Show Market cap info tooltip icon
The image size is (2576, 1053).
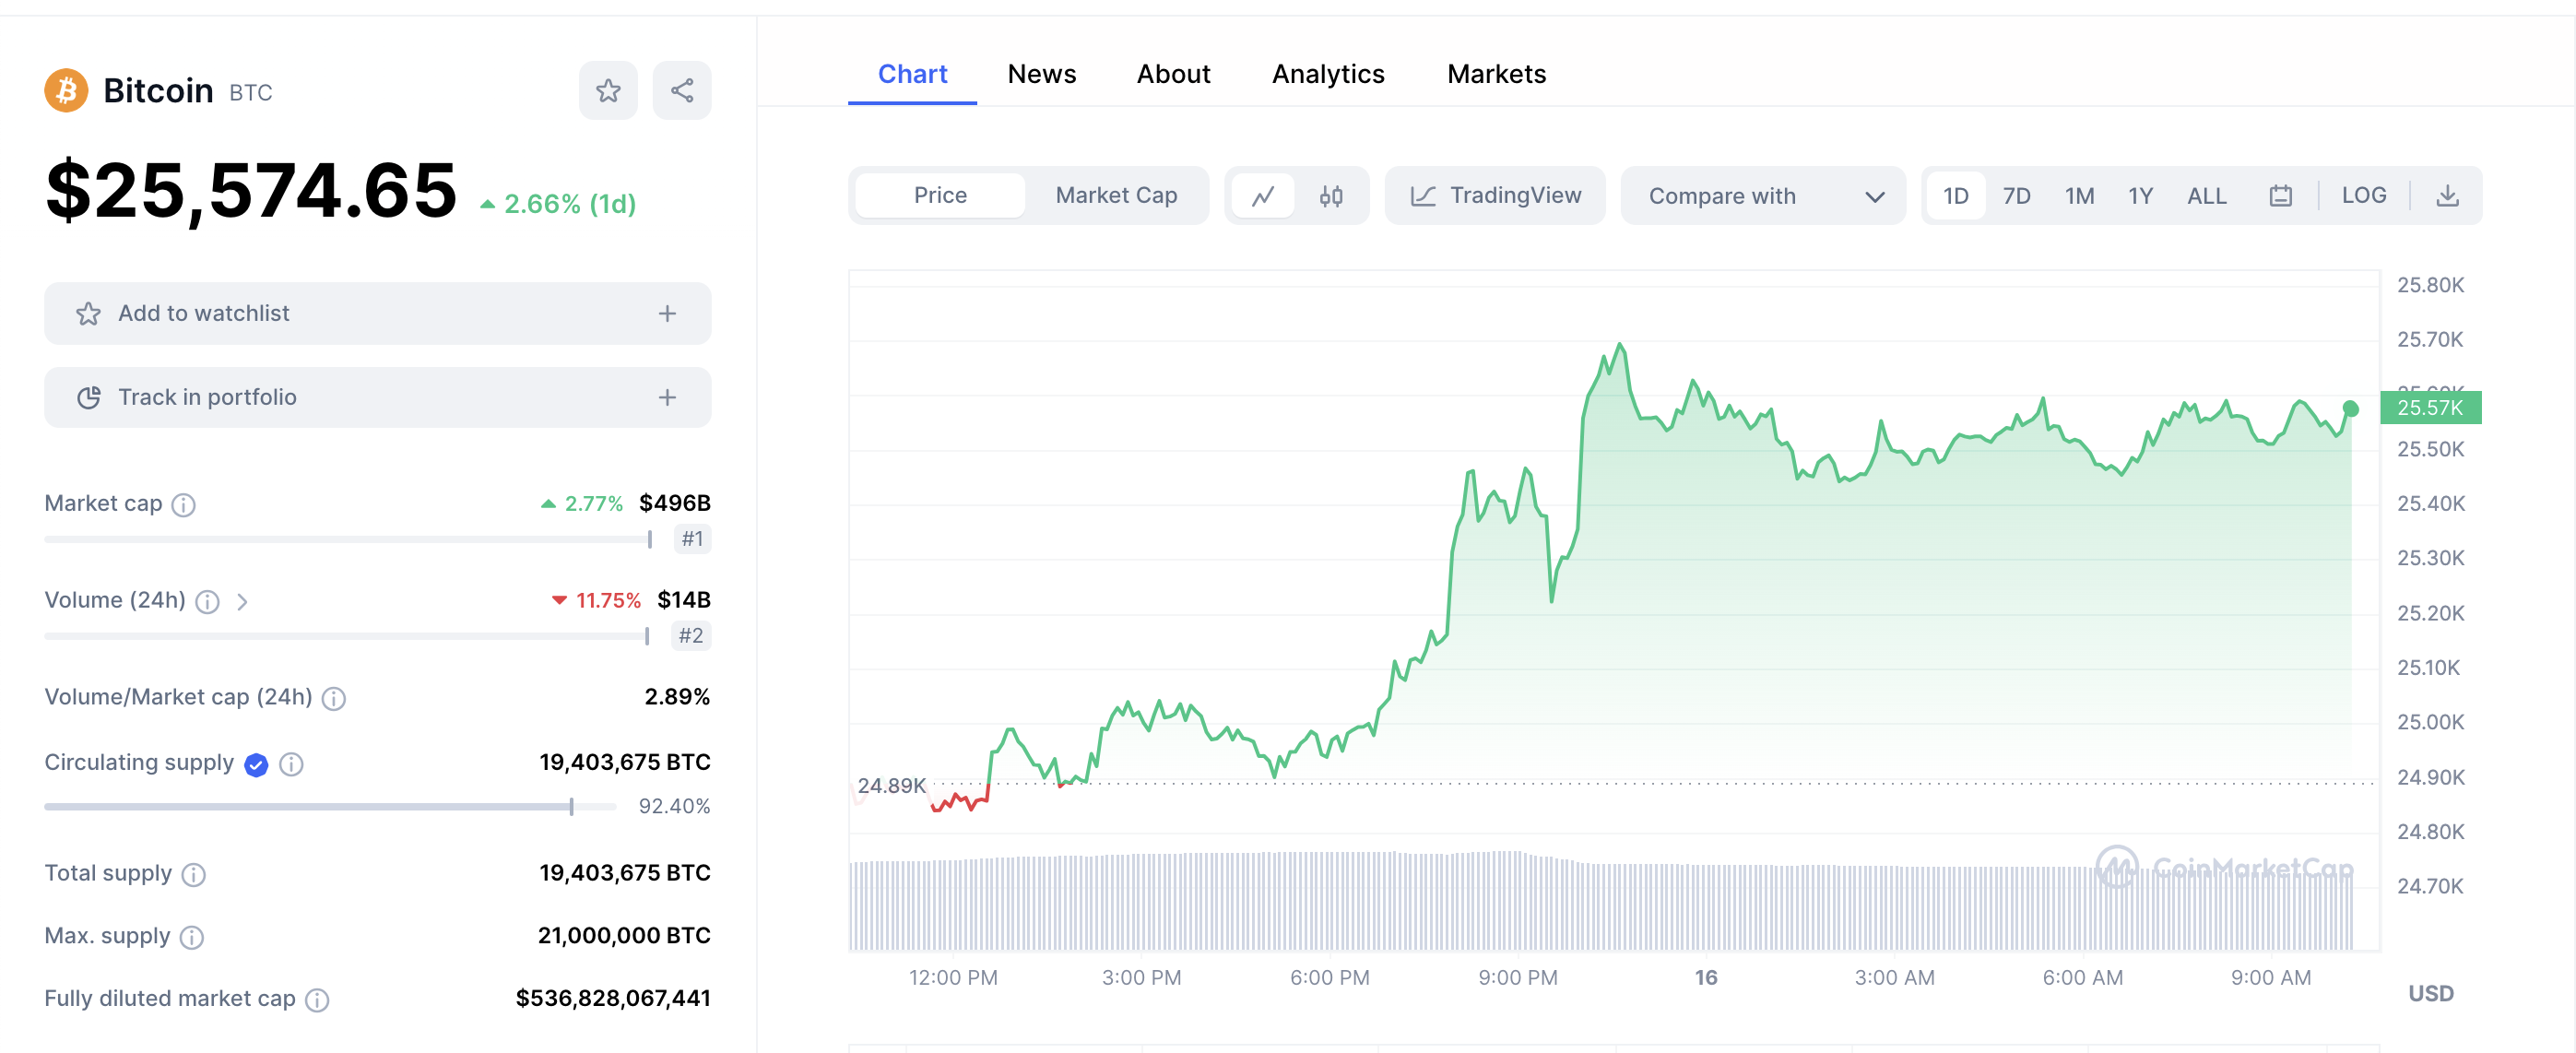click(x=183, y=505)
